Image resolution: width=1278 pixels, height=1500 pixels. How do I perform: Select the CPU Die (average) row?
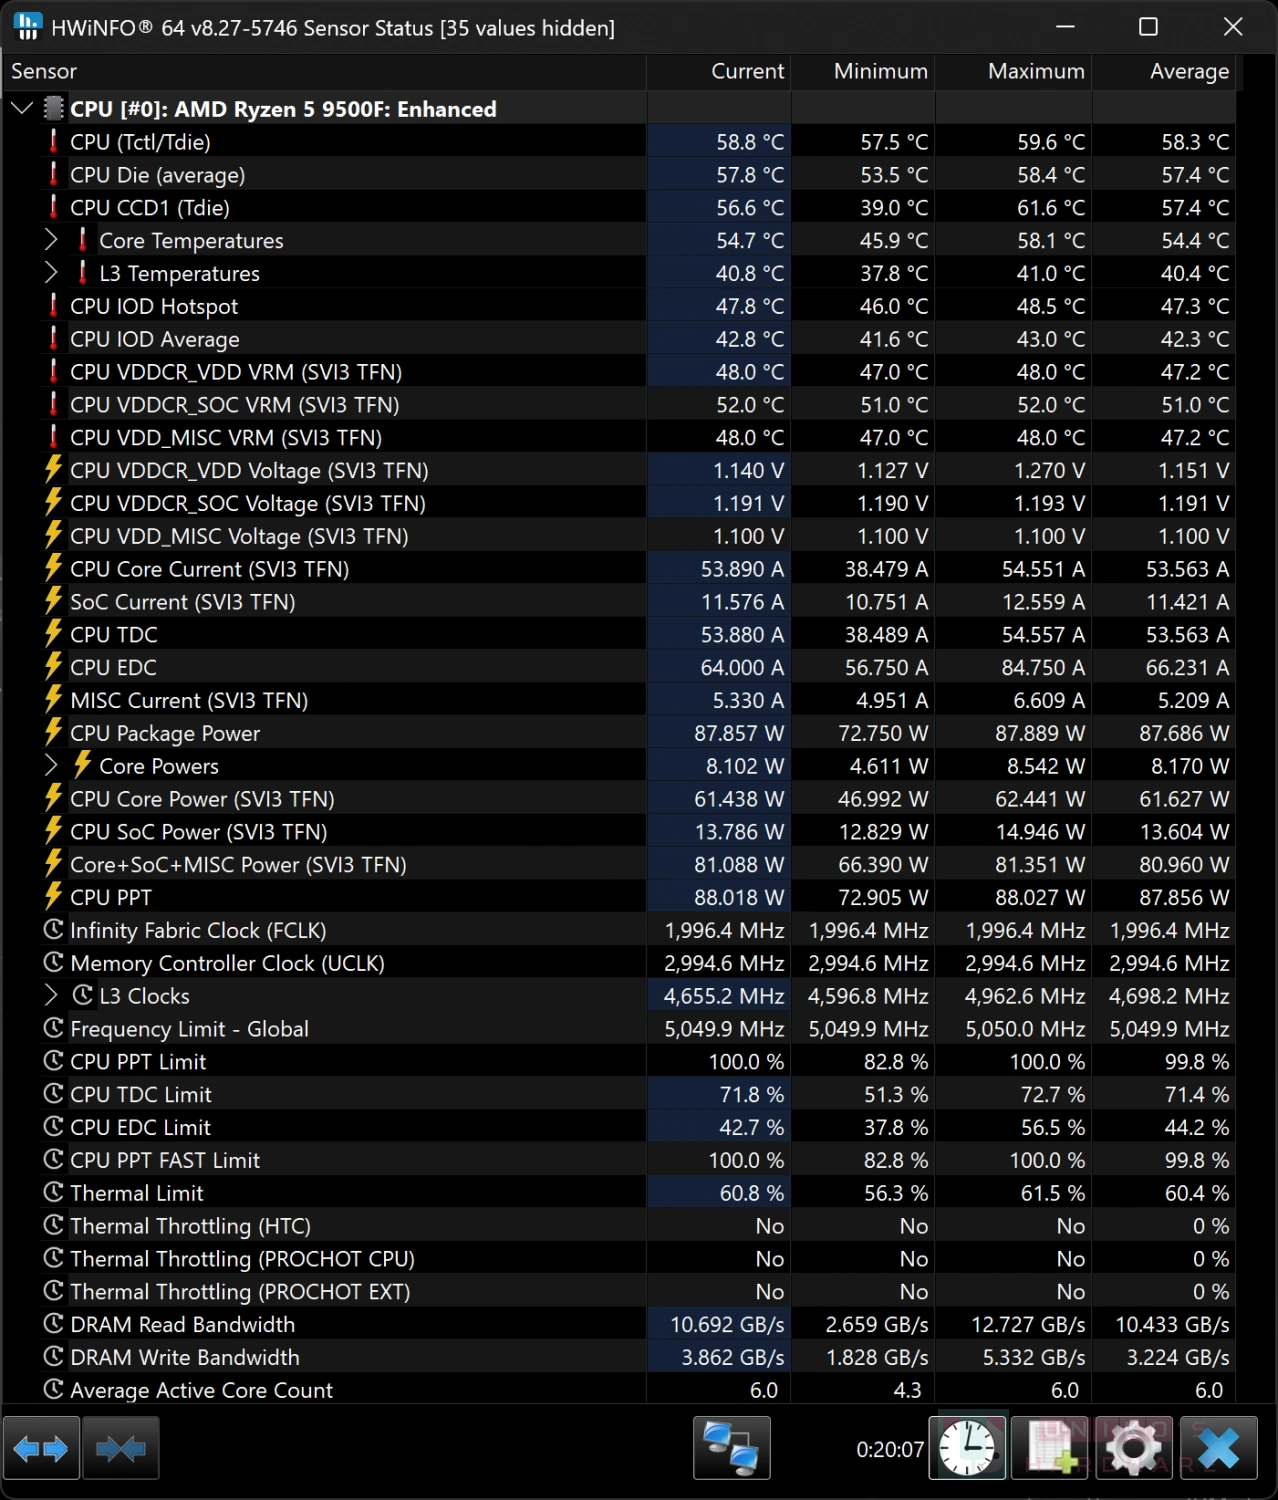click(x=619, y=175)
